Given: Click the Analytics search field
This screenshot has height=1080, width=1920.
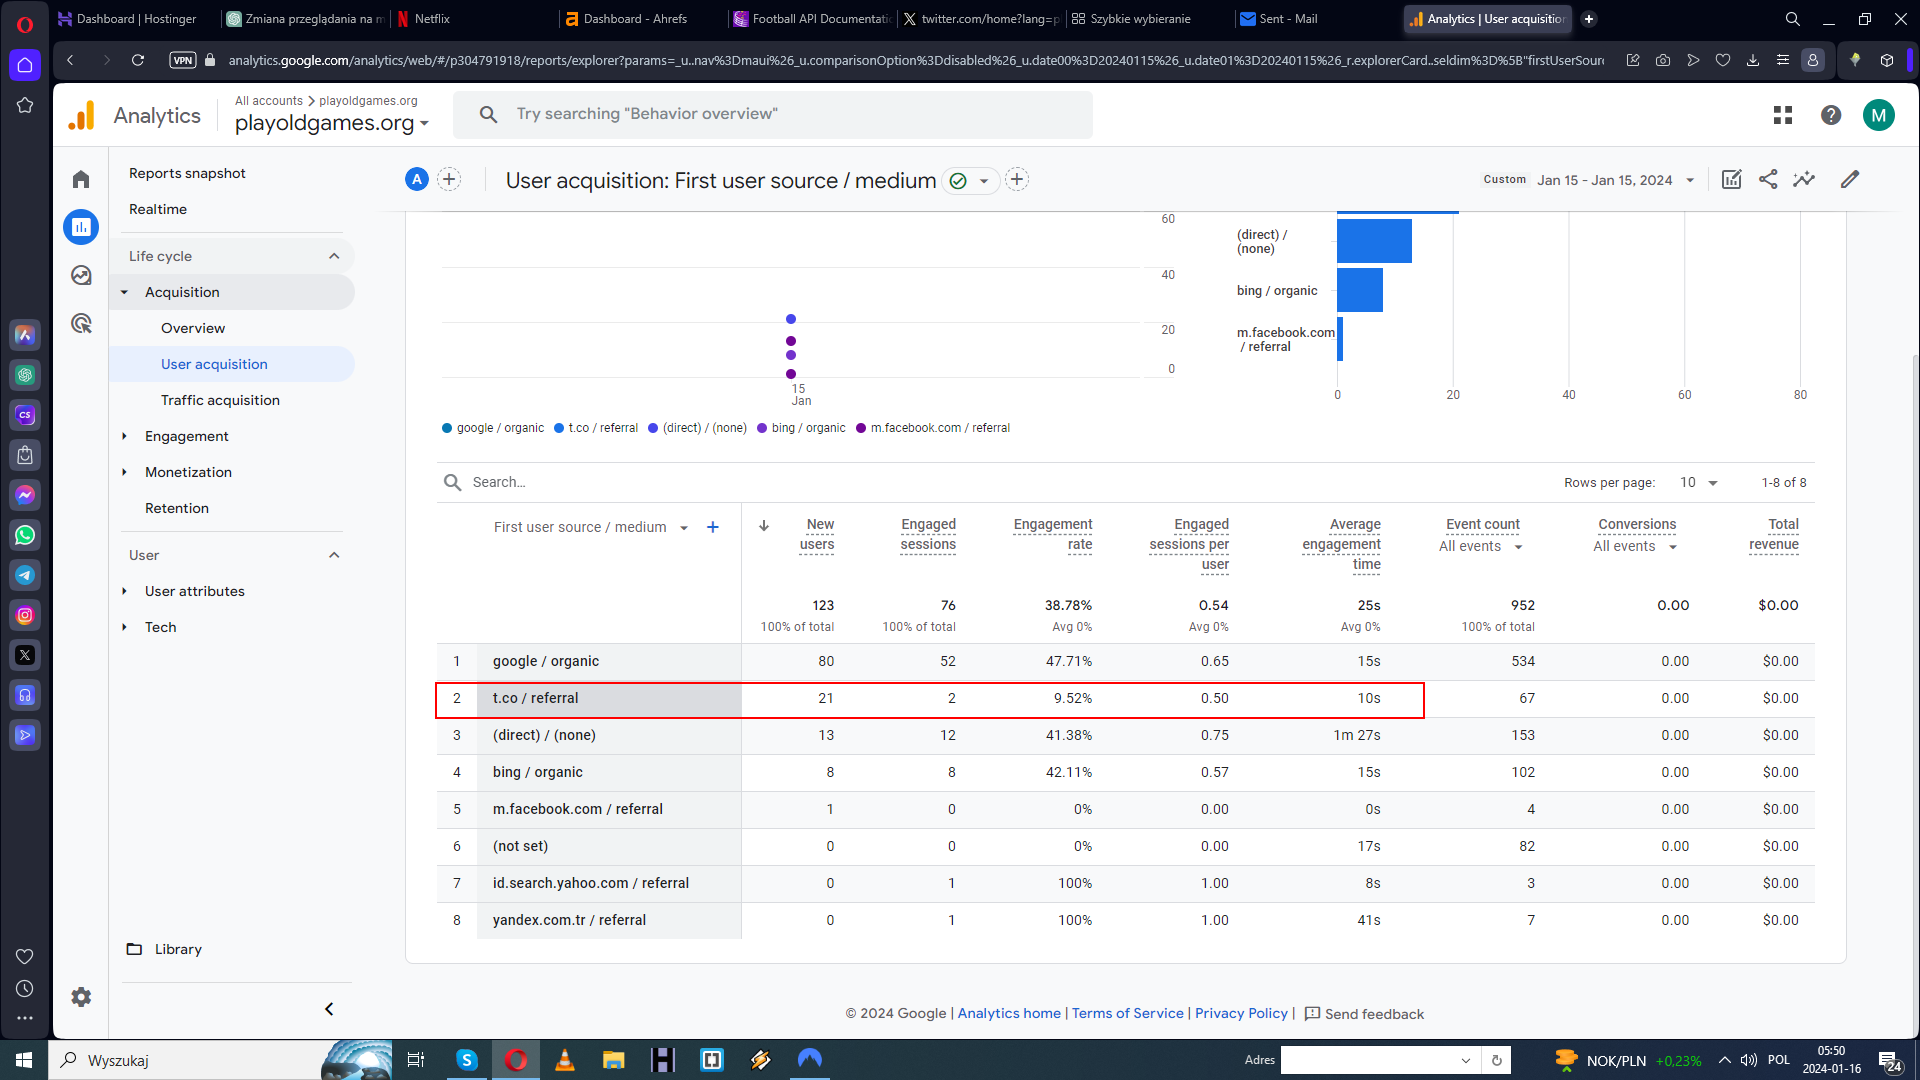Looking at the screenshot, I should pyautogui.click(x=772, y=115).
